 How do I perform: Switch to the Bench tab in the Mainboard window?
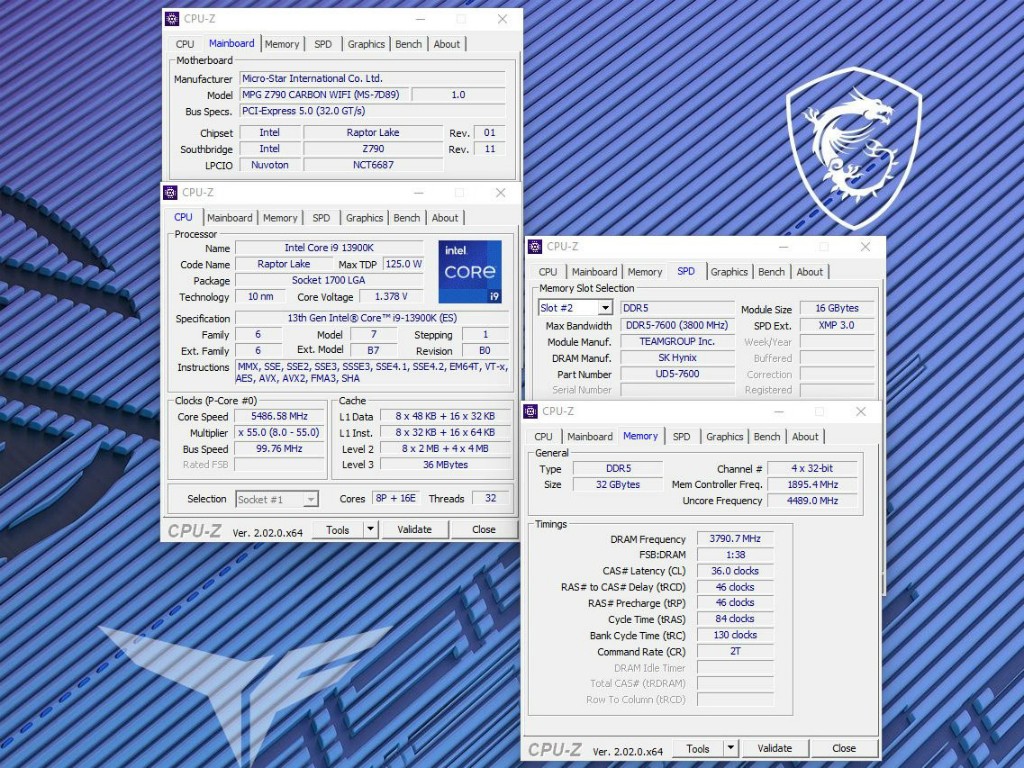[x=408, y=44]
